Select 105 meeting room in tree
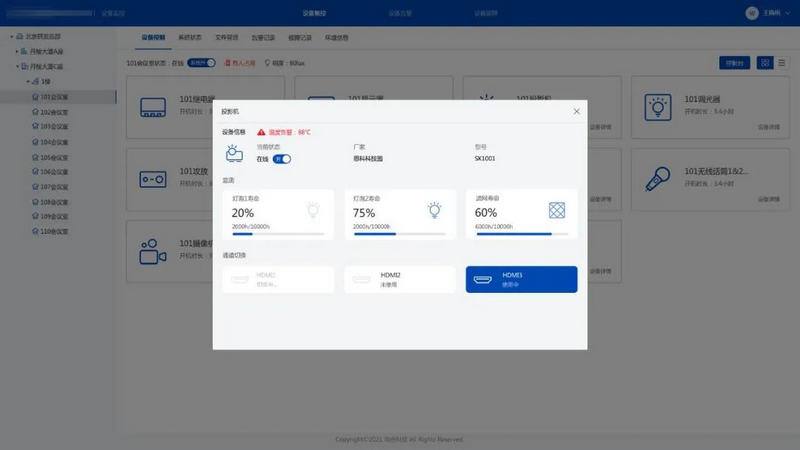The image size is (800, 450). tap(54, 157)
